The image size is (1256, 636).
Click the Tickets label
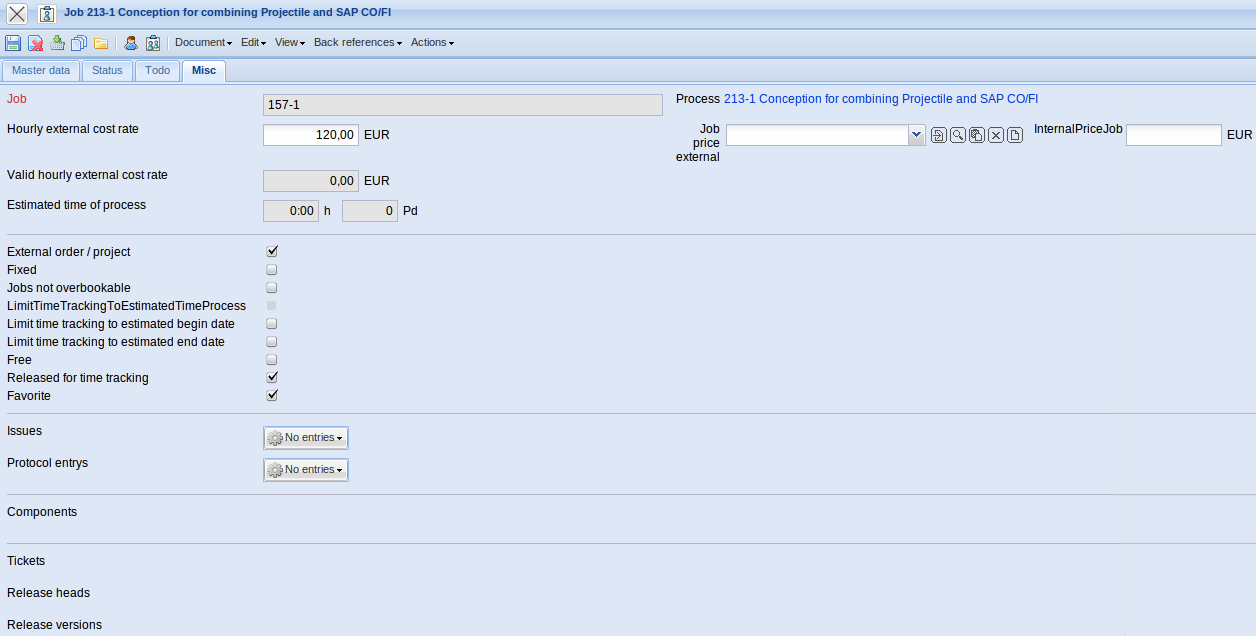tap(26, 561)
